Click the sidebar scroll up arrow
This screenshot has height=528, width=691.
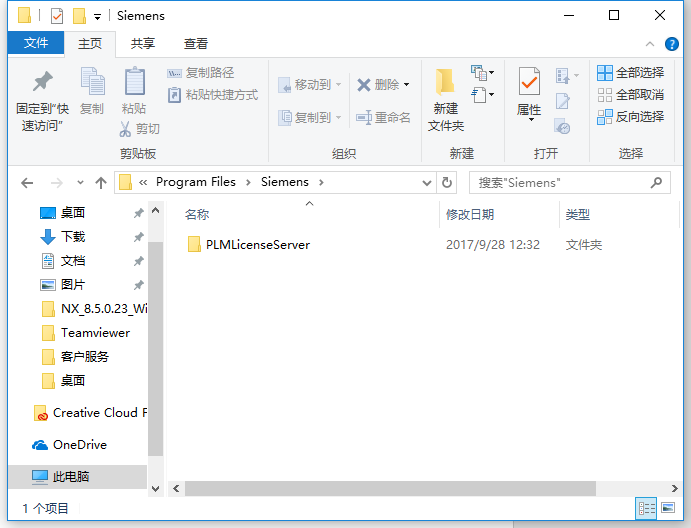click(x=155, y=211)
